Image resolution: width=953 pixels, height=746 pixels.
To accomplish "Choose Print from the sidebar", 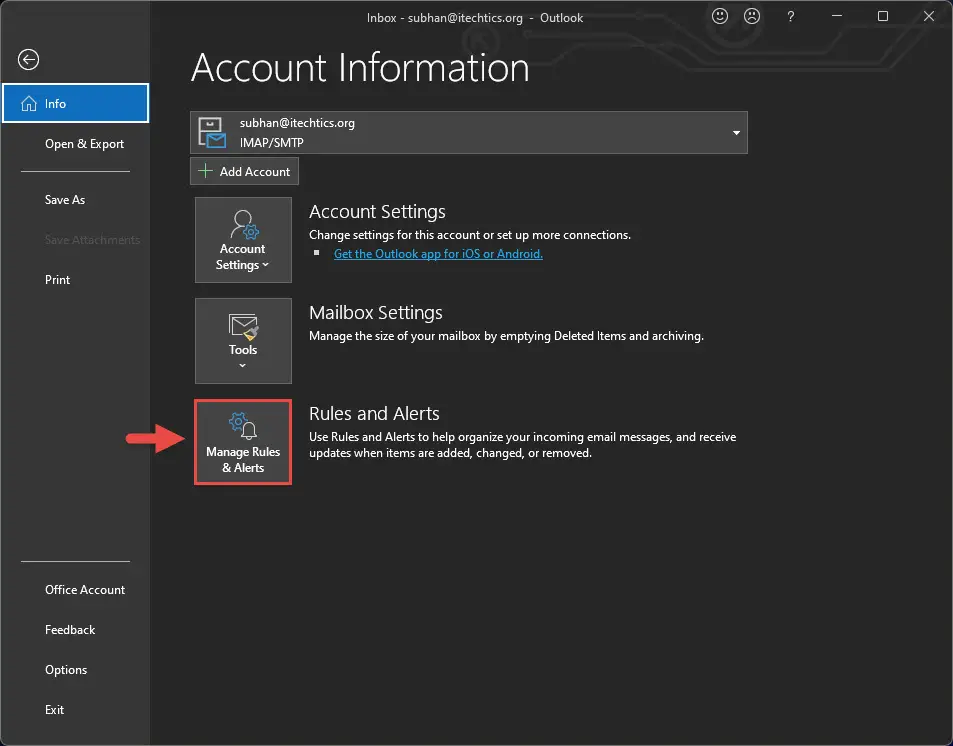I will tap(57, 280).
